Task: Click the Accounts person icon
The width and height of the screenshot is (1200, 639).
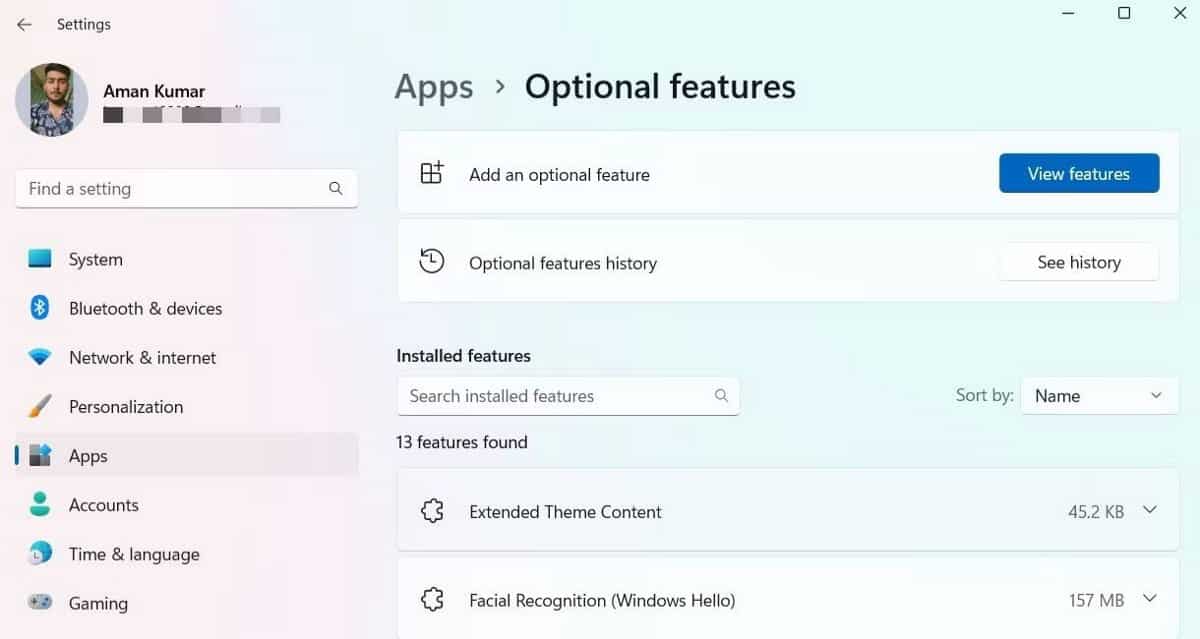Action: coord(40,504)
